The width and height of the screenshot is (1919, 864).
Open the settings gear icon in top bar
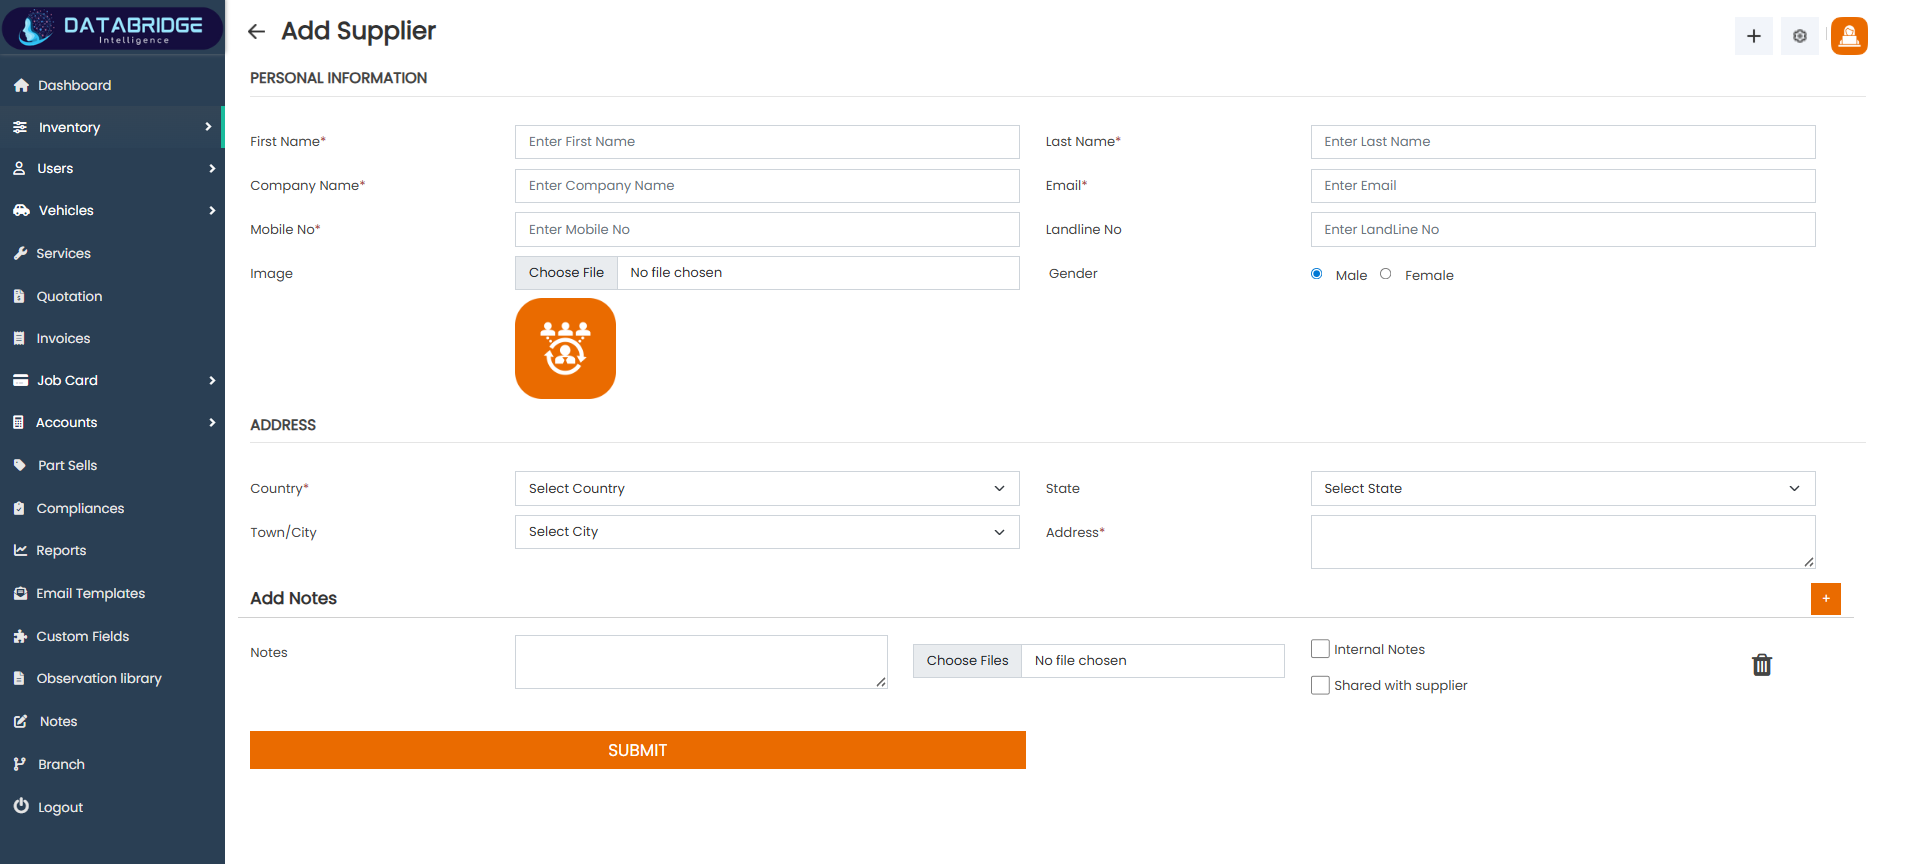(x=1800, y=36)
